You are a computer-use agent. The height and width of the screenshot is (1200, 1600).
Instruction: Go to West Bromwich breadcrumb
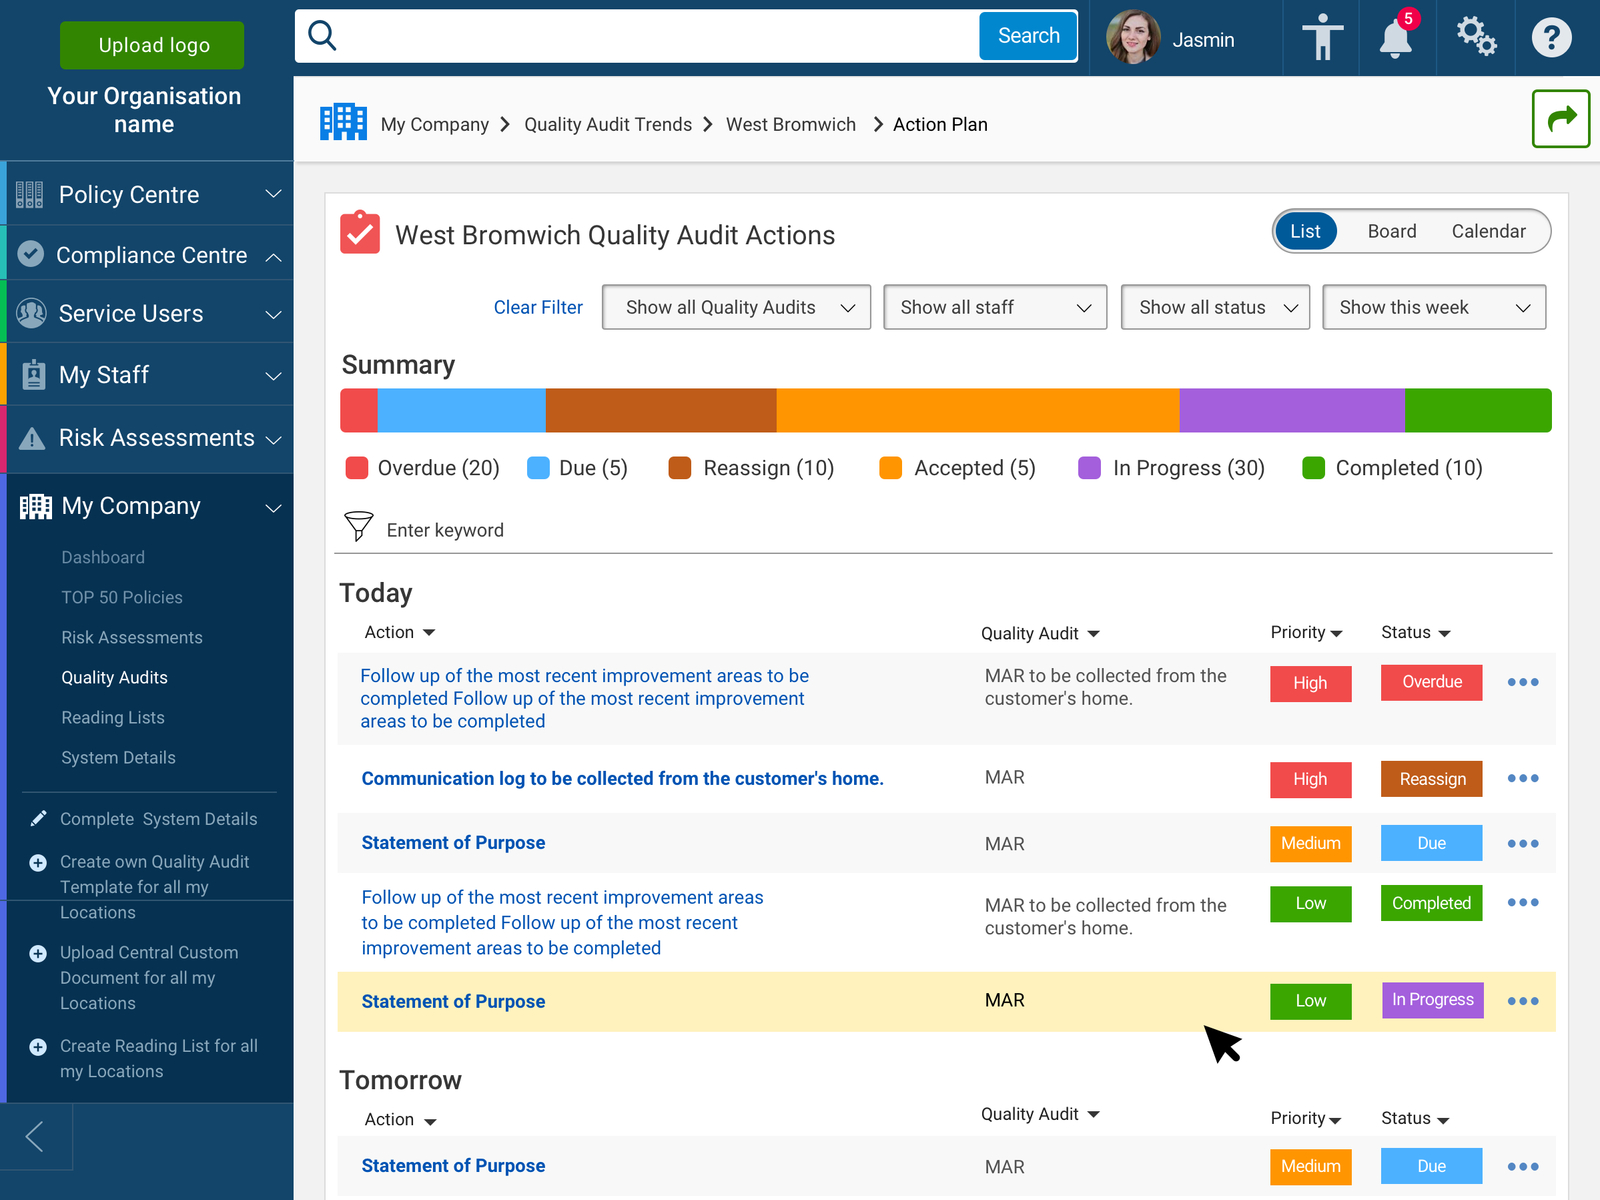pos(791,124)
